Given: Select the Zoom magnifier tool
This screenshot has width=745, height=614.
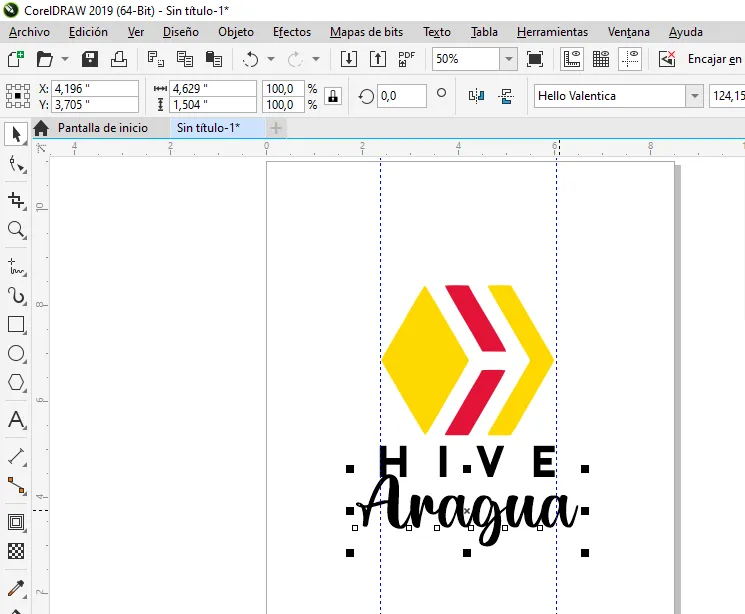Looking at the screenshot, I should point(17,230).
